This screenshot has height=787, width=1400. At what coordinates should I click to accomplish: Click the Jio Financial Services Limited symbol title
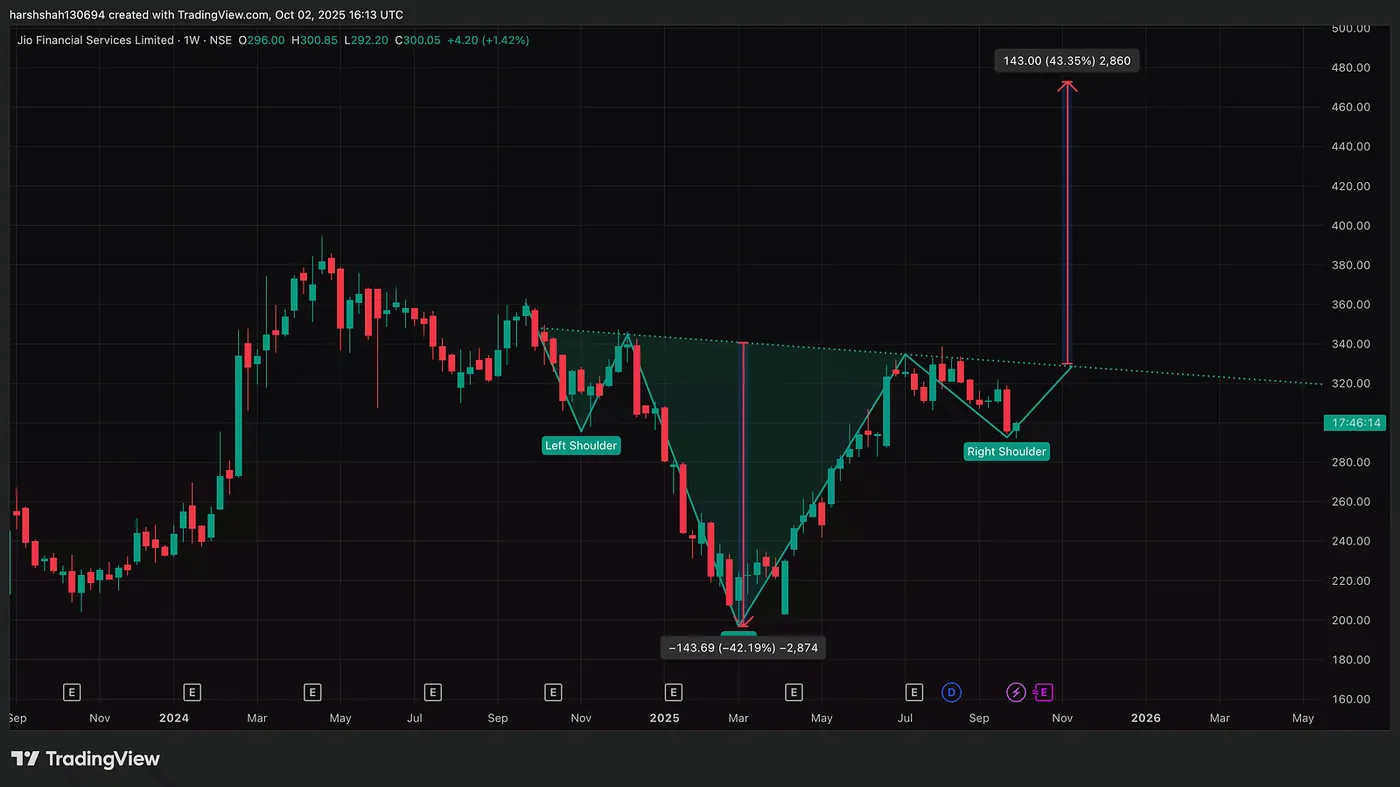pyautogui.click(x=94, y=40)
